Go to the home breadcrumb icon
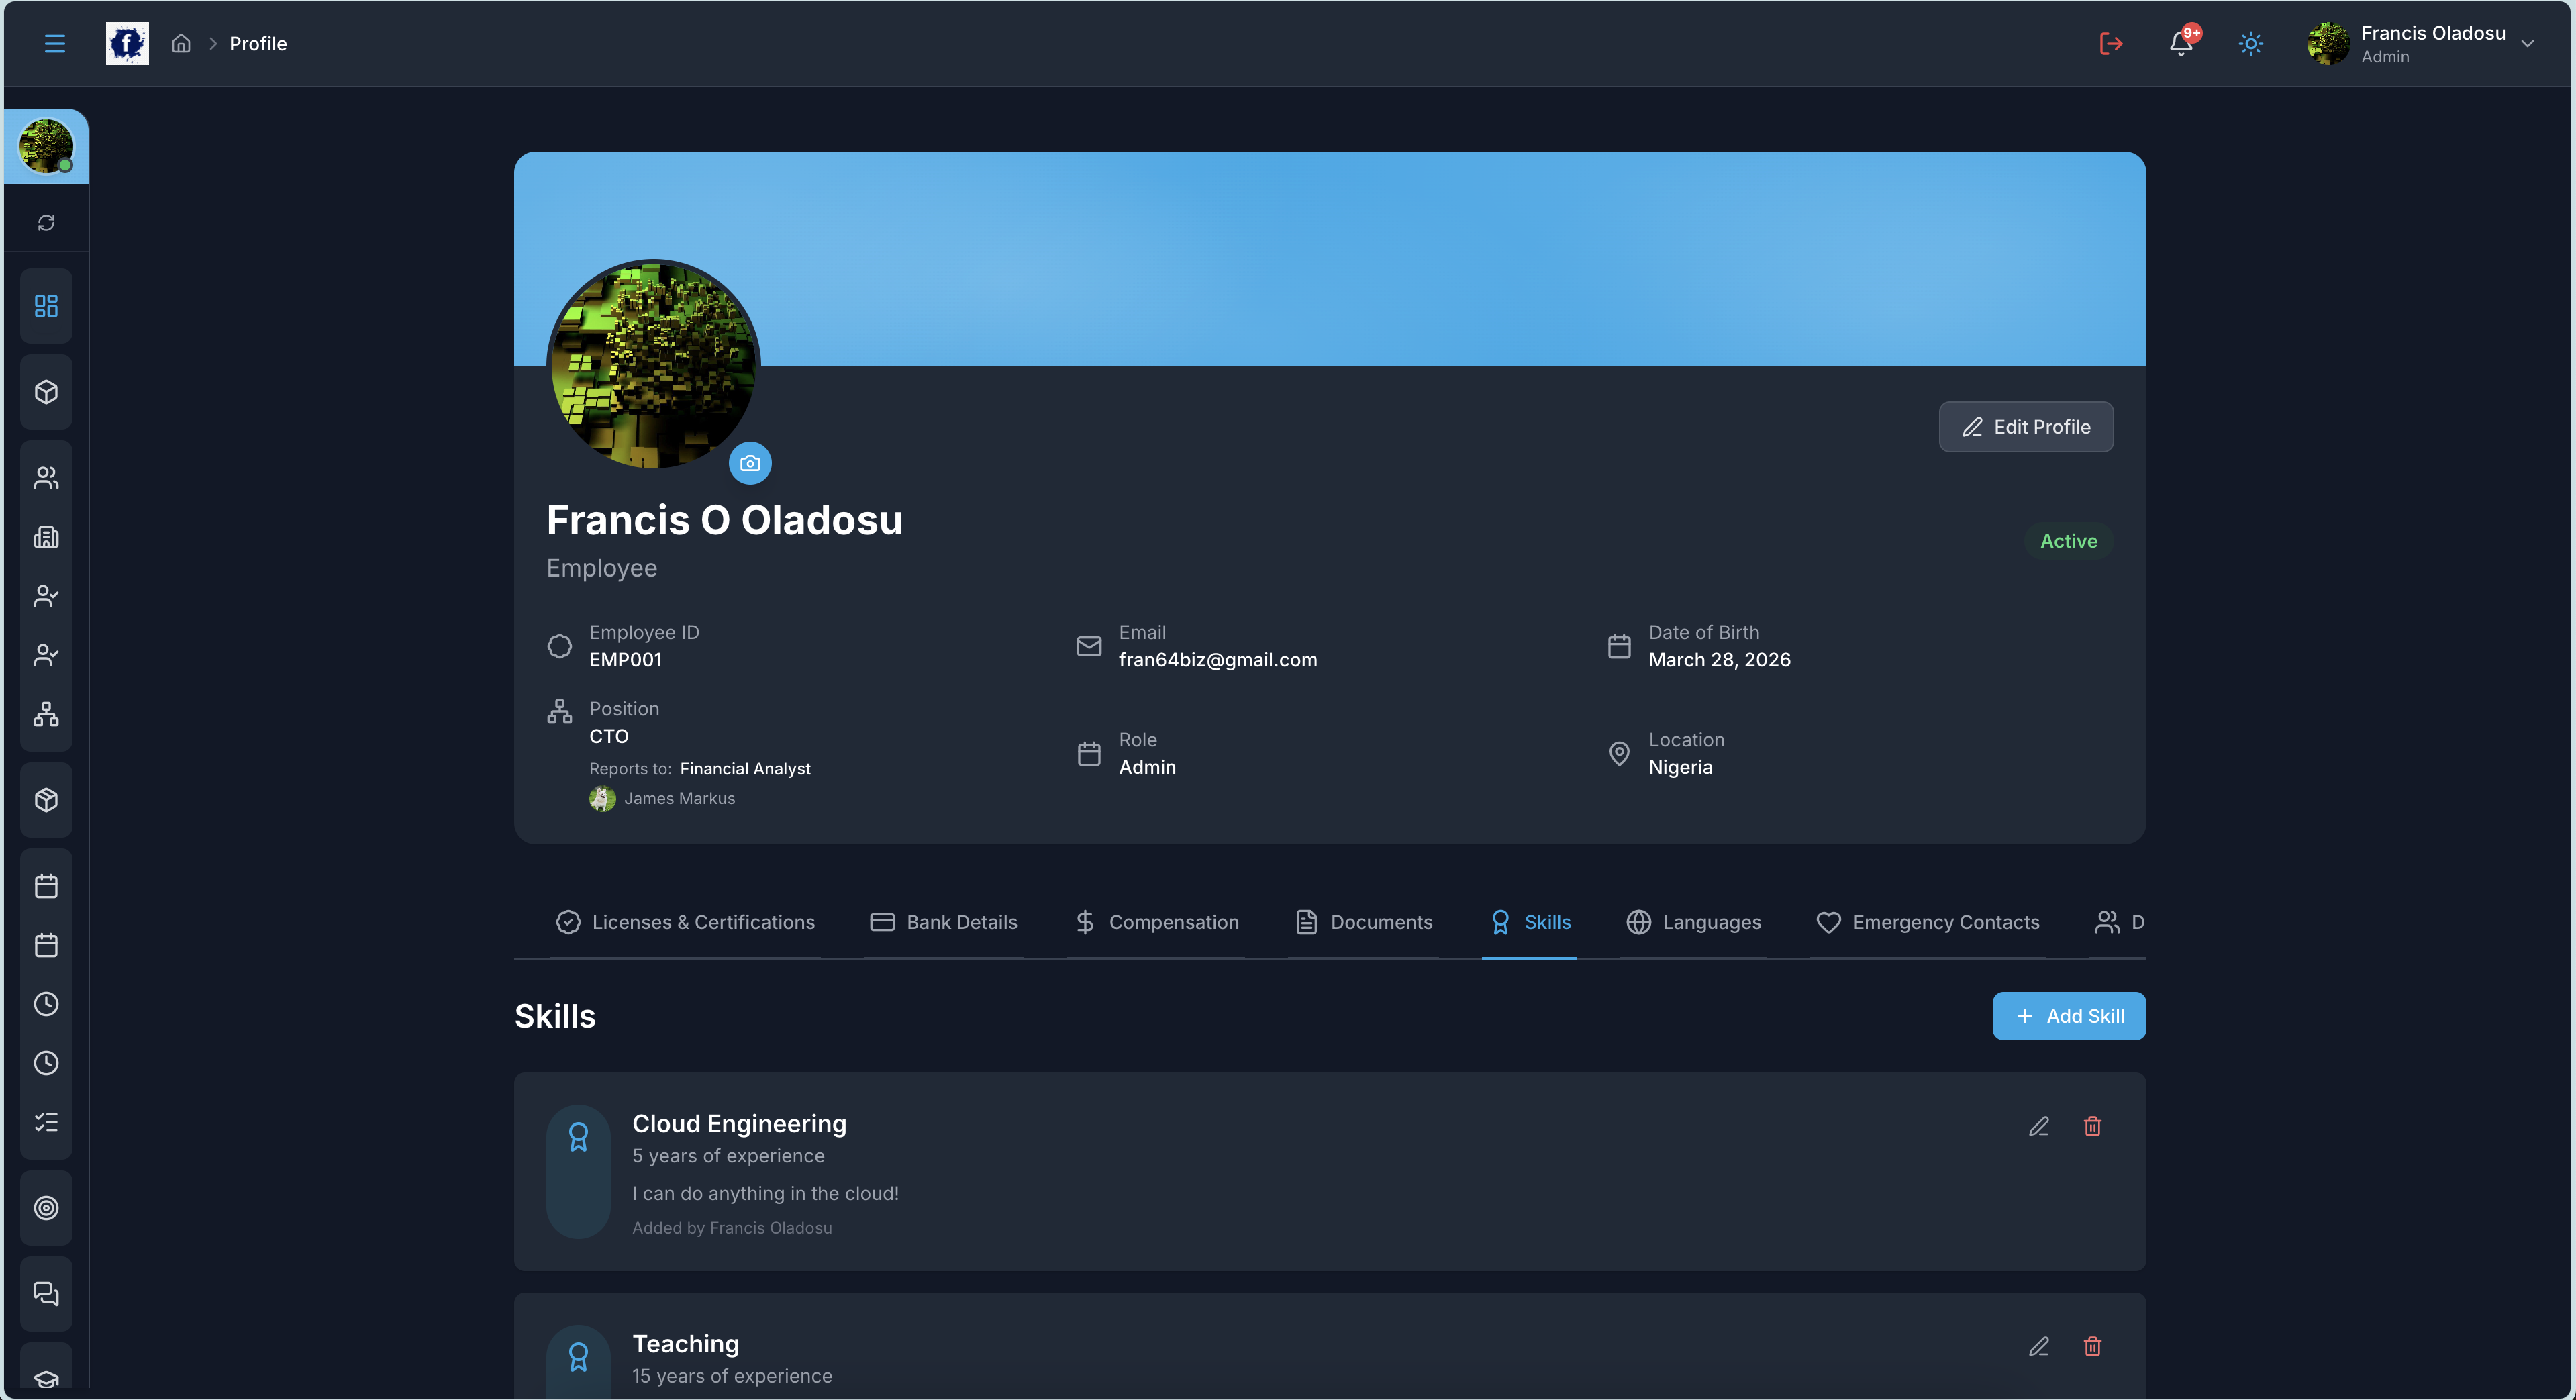2576x1400 pixels. click(x=181, y=44)
